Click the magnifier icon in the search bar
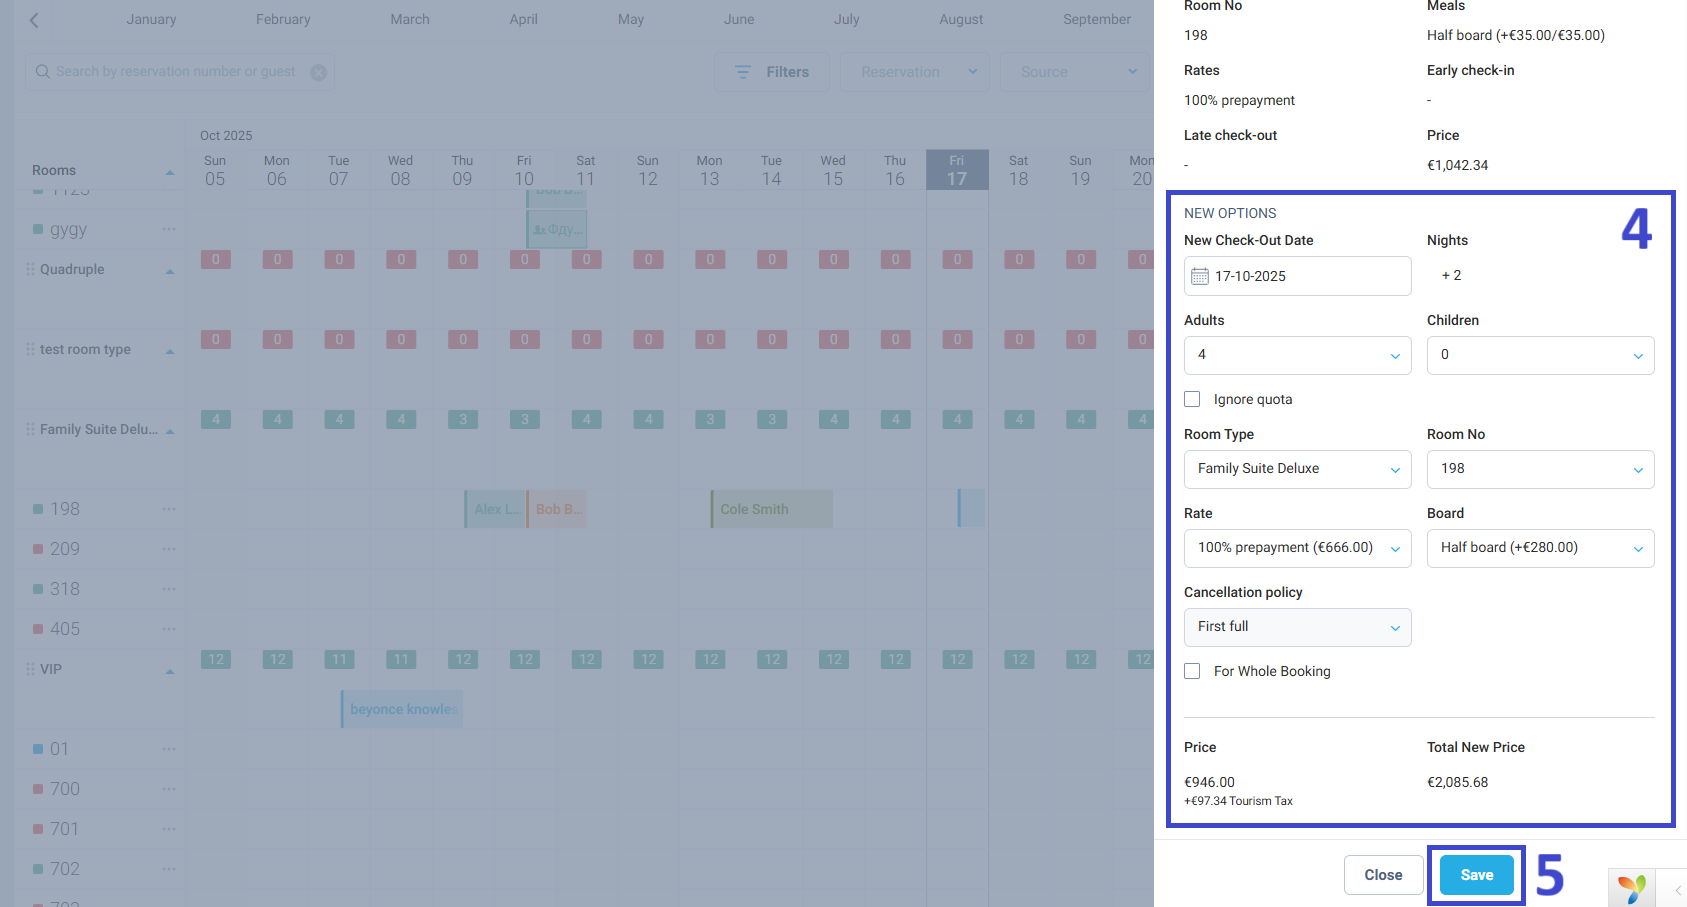This screenshot has height=907, width=1687. [42, 71]
